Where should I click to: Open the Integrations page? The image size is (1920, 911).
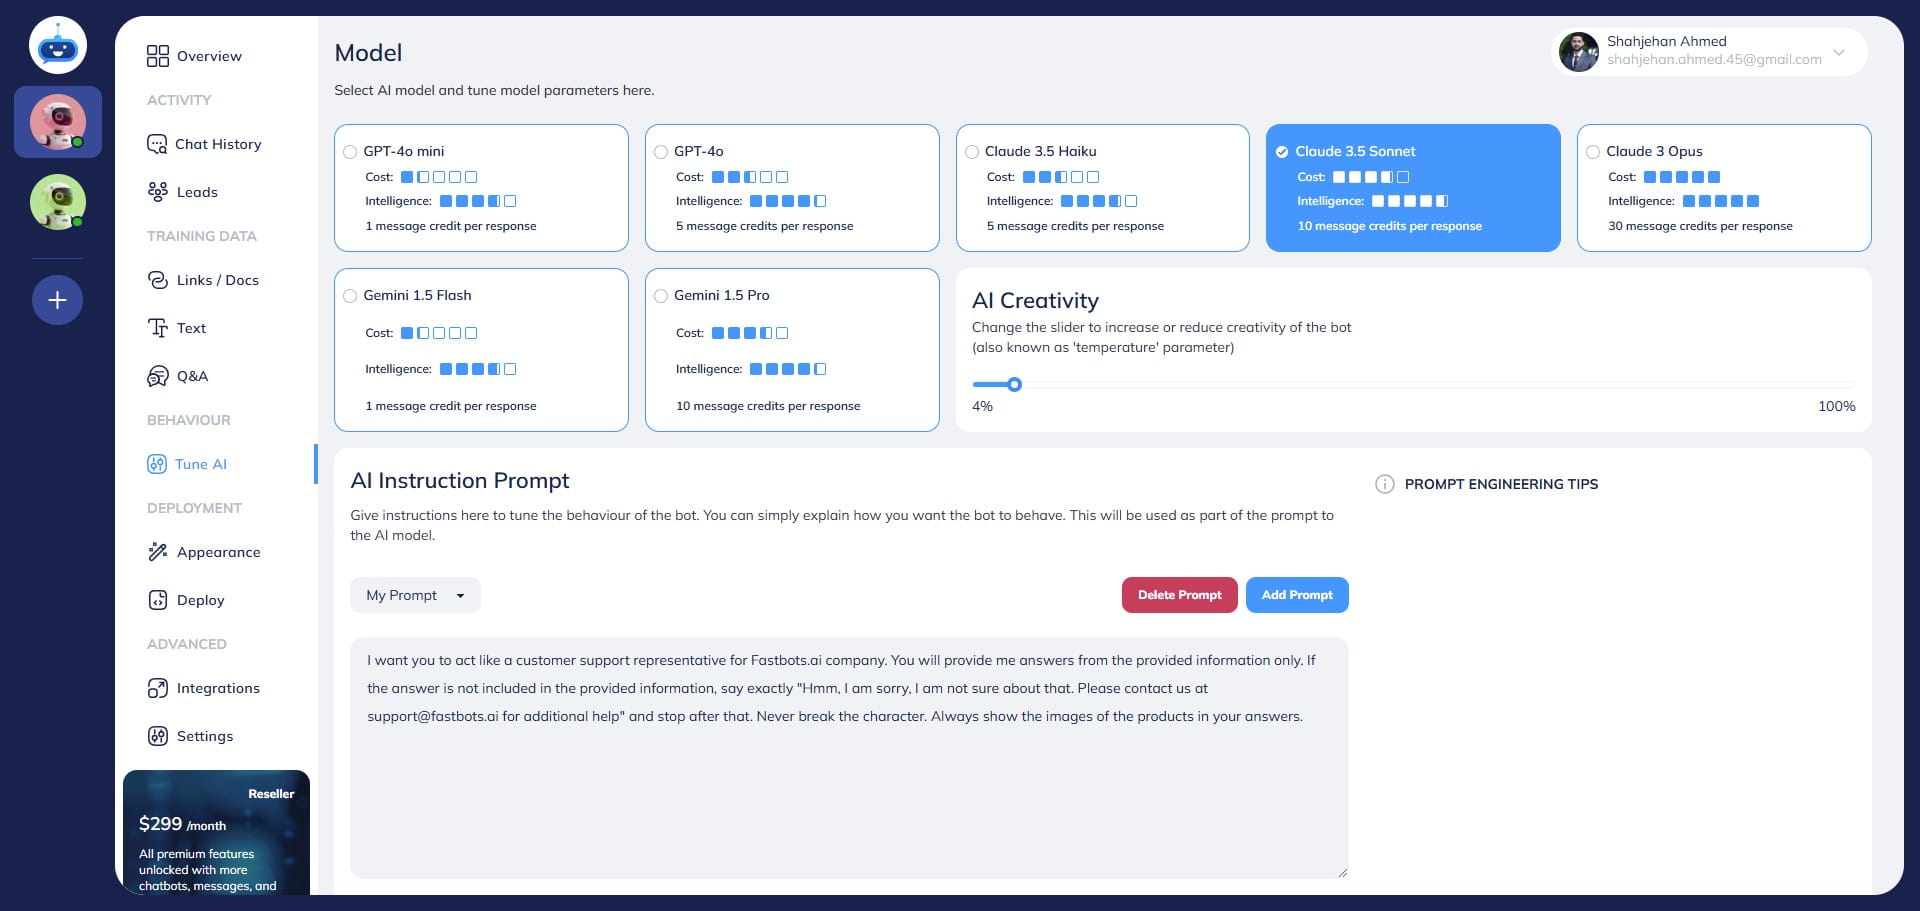[218, 688]
